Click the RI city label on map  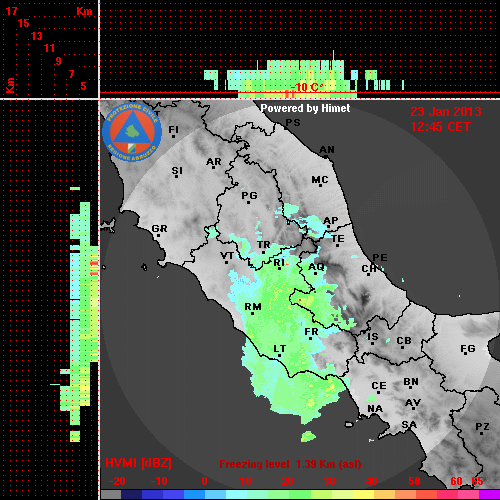(279, 263)
